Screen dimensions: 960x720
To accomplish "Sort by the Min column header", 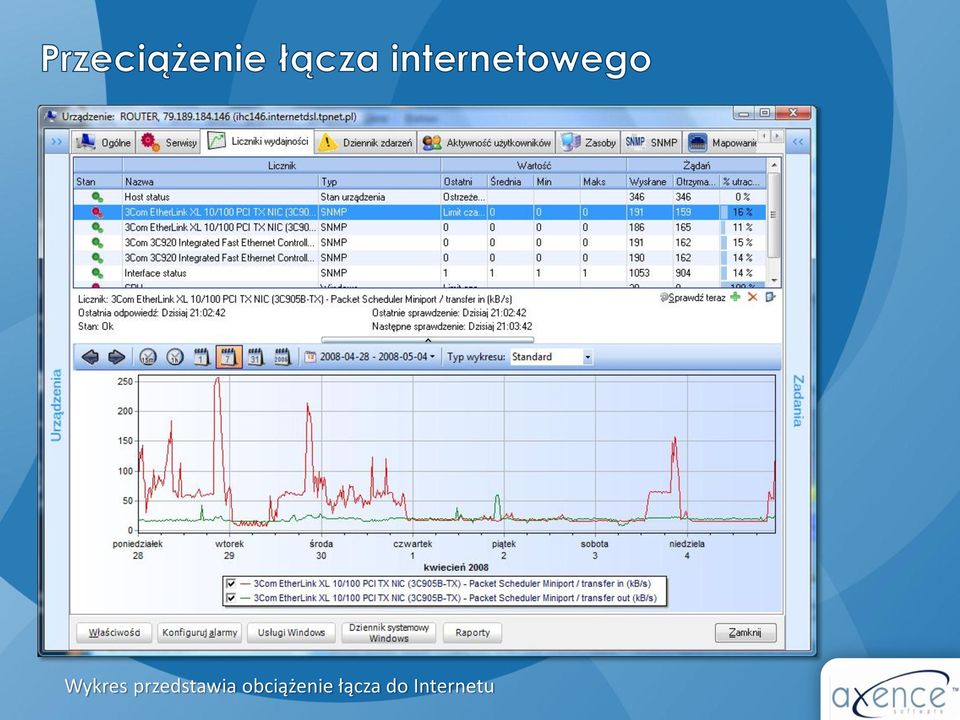I will 557,182.
